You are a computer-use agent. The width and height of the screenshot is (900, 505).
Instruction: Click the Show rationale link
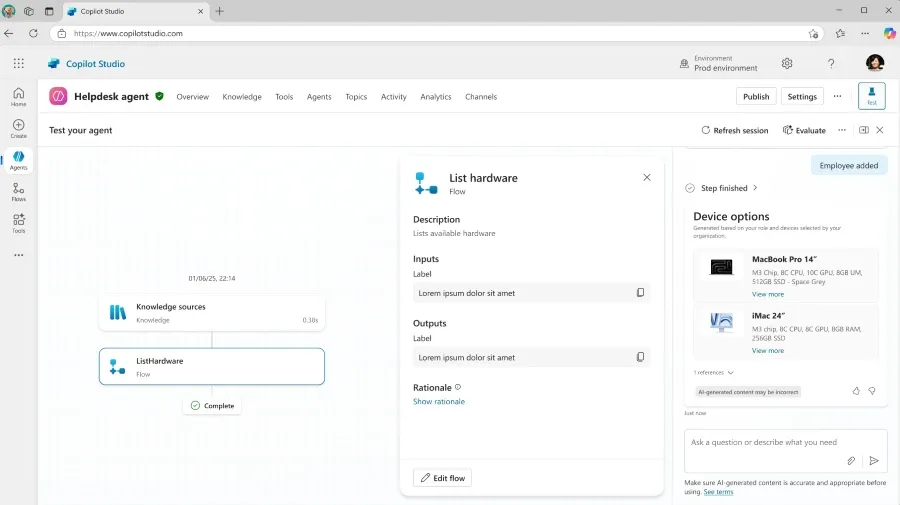(x=439, y=401)
